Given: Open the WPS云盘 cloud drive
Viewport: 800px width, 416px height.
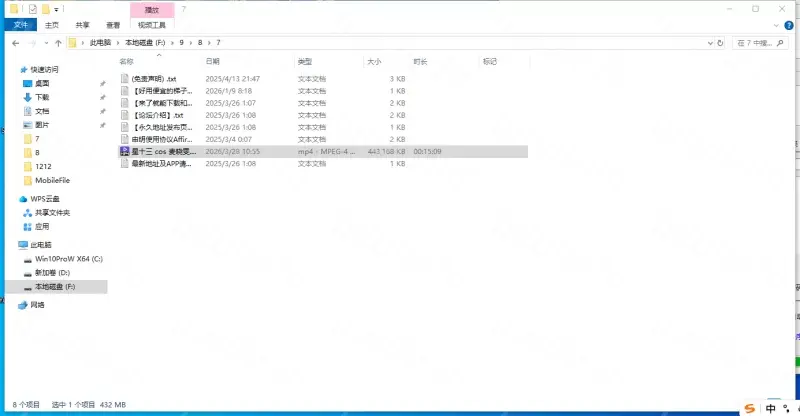Looking at the screenshot, I should pos(45,199).
